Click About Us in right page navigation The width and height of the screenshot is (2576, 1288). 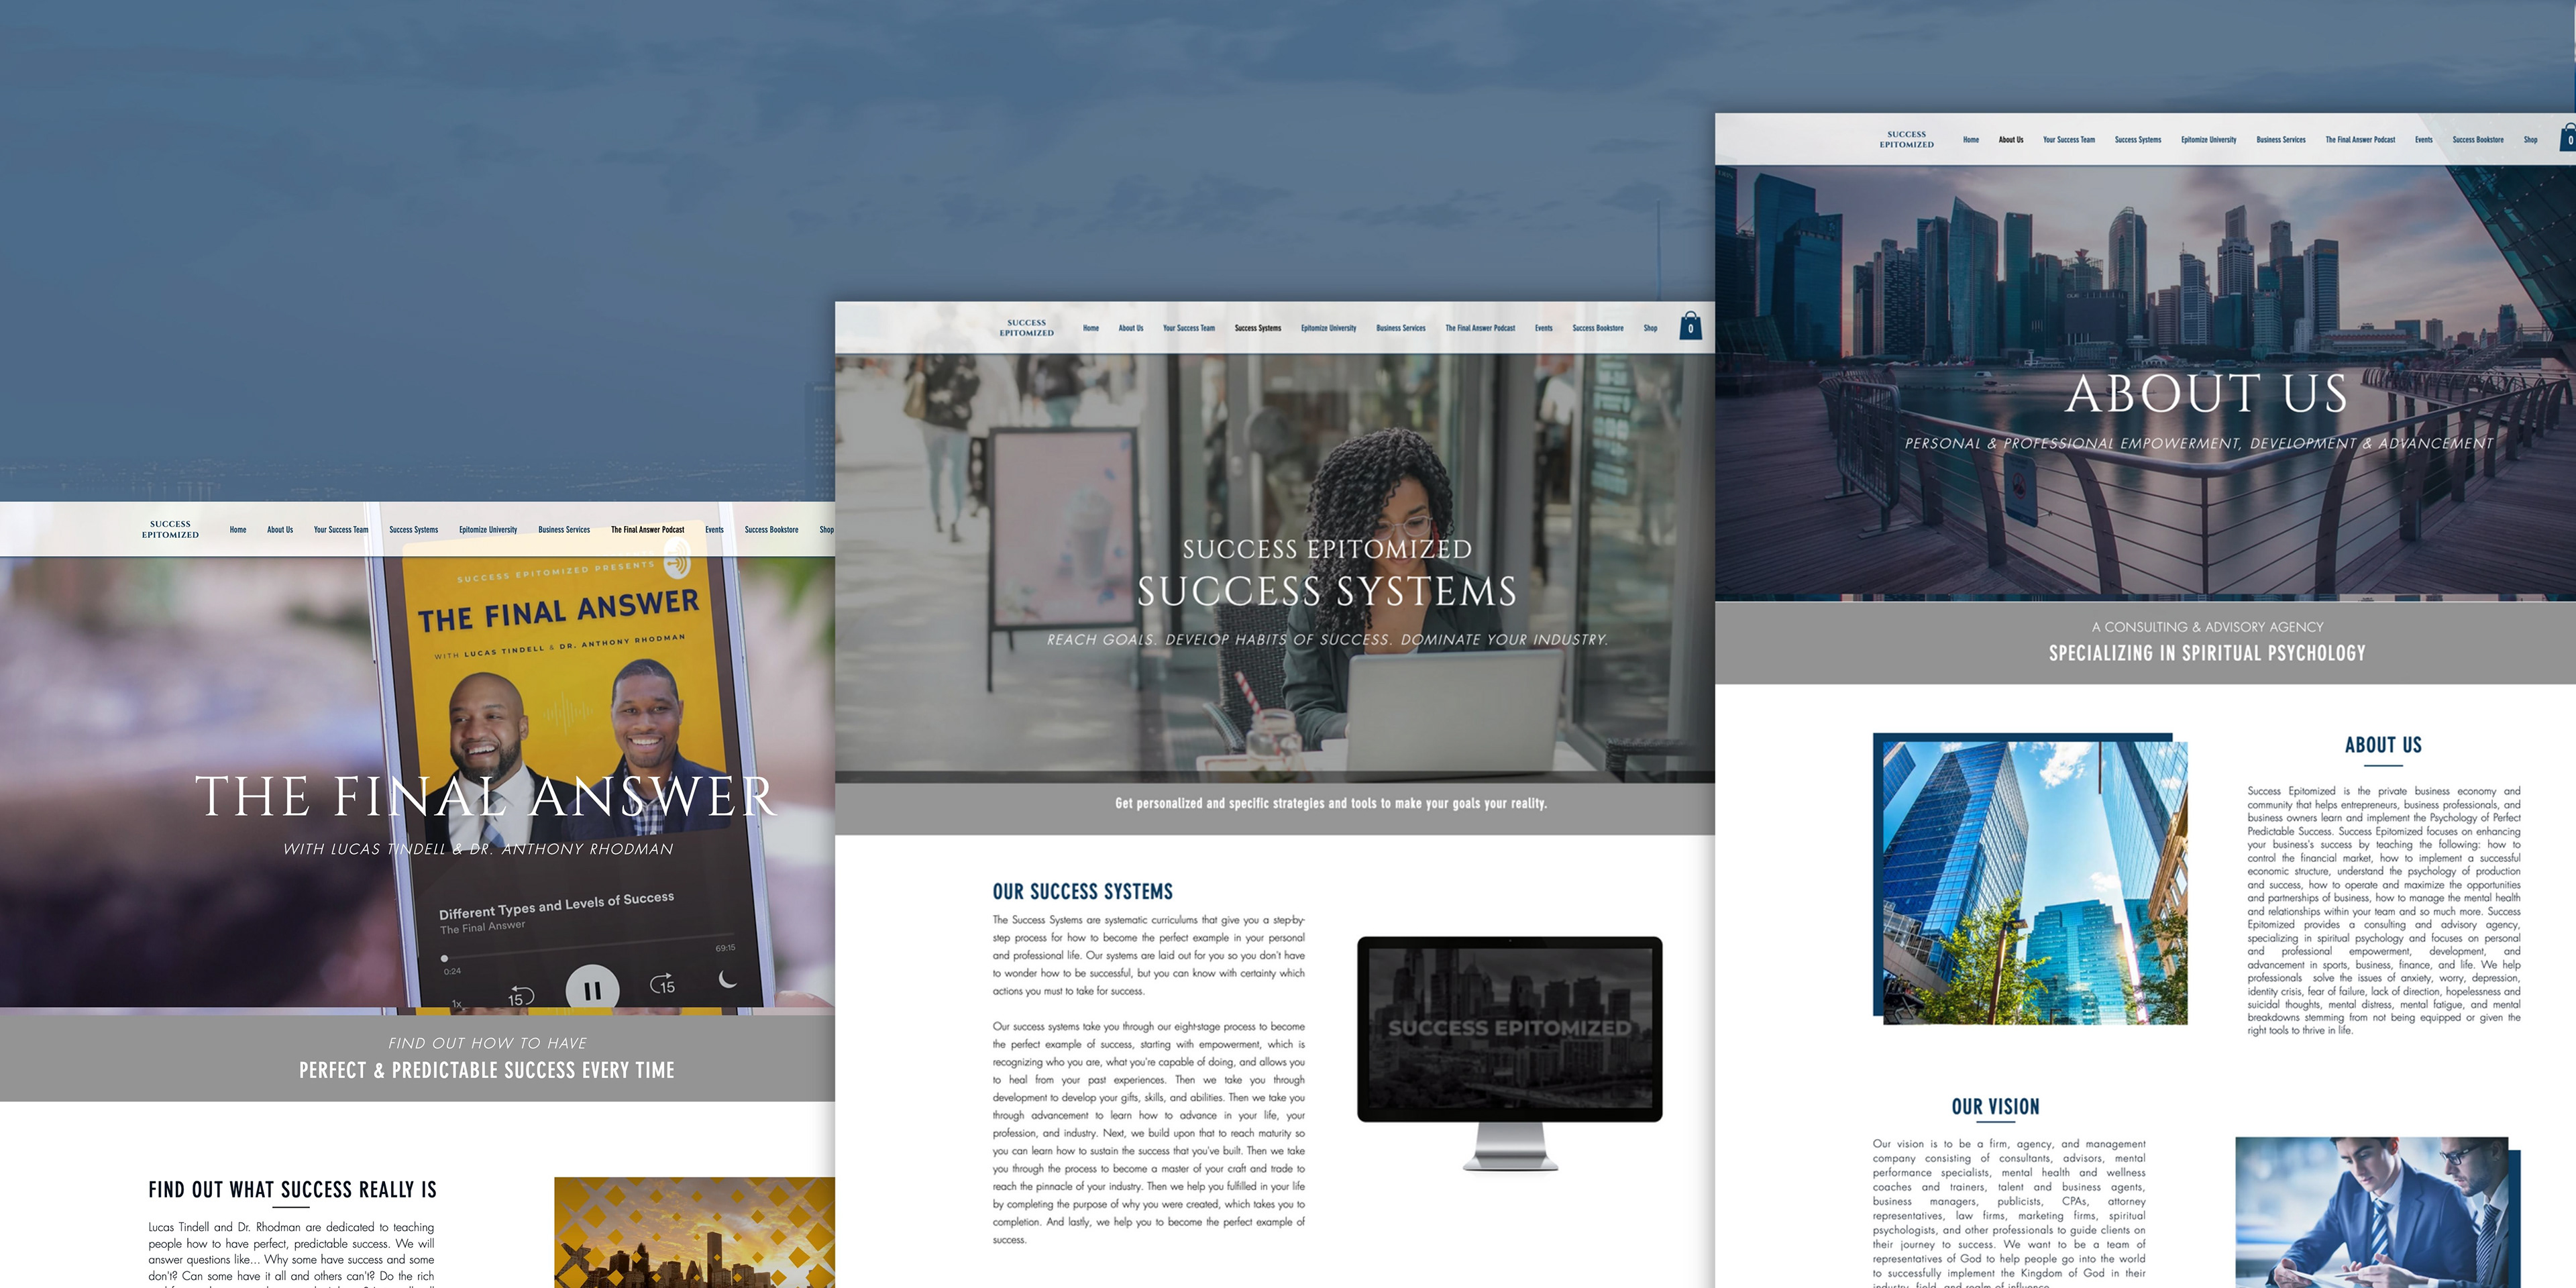[2010, 140]
